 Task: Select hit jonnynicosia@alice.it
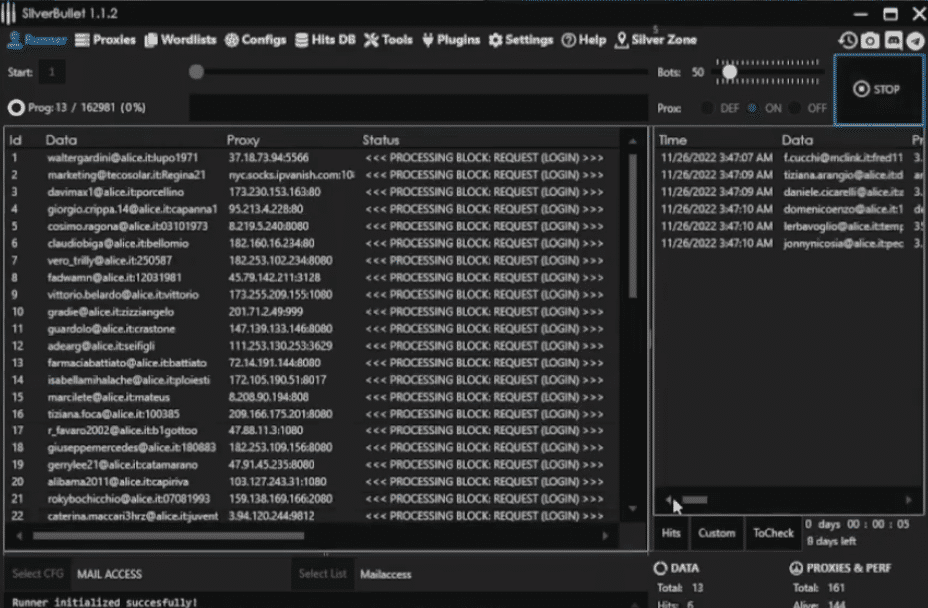[x=790, y=243]
